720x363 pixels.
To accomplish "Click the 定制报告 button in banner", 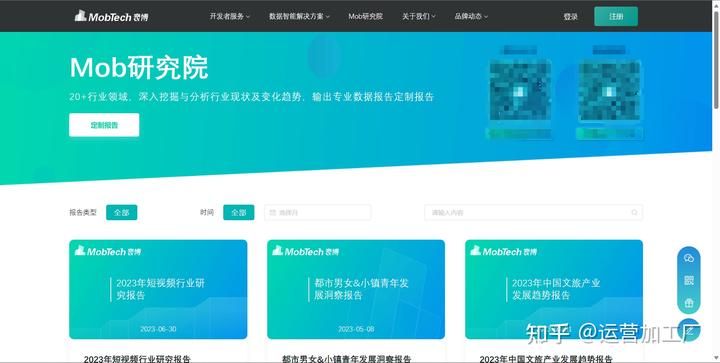I will point(104,125).
